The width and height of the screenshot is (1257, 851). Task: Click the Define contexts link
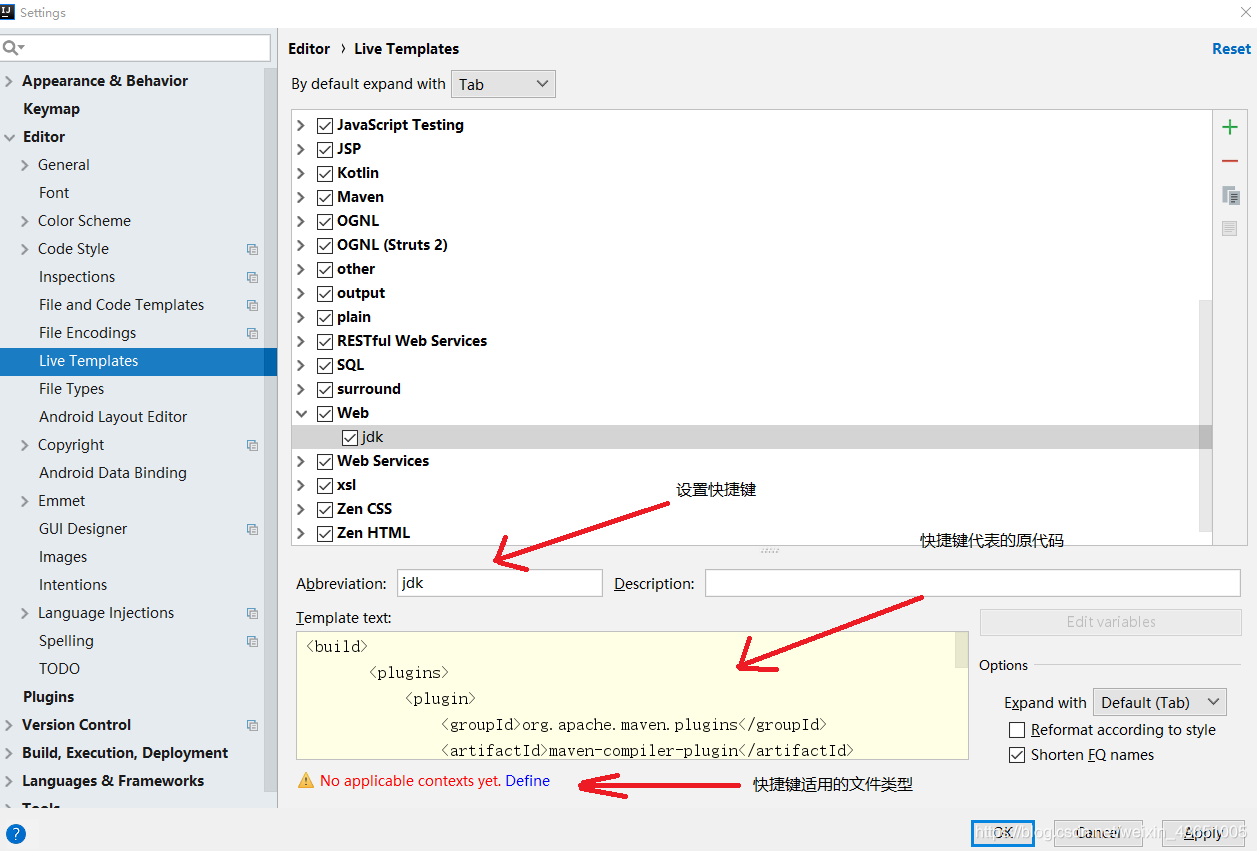tap(527, 781)
